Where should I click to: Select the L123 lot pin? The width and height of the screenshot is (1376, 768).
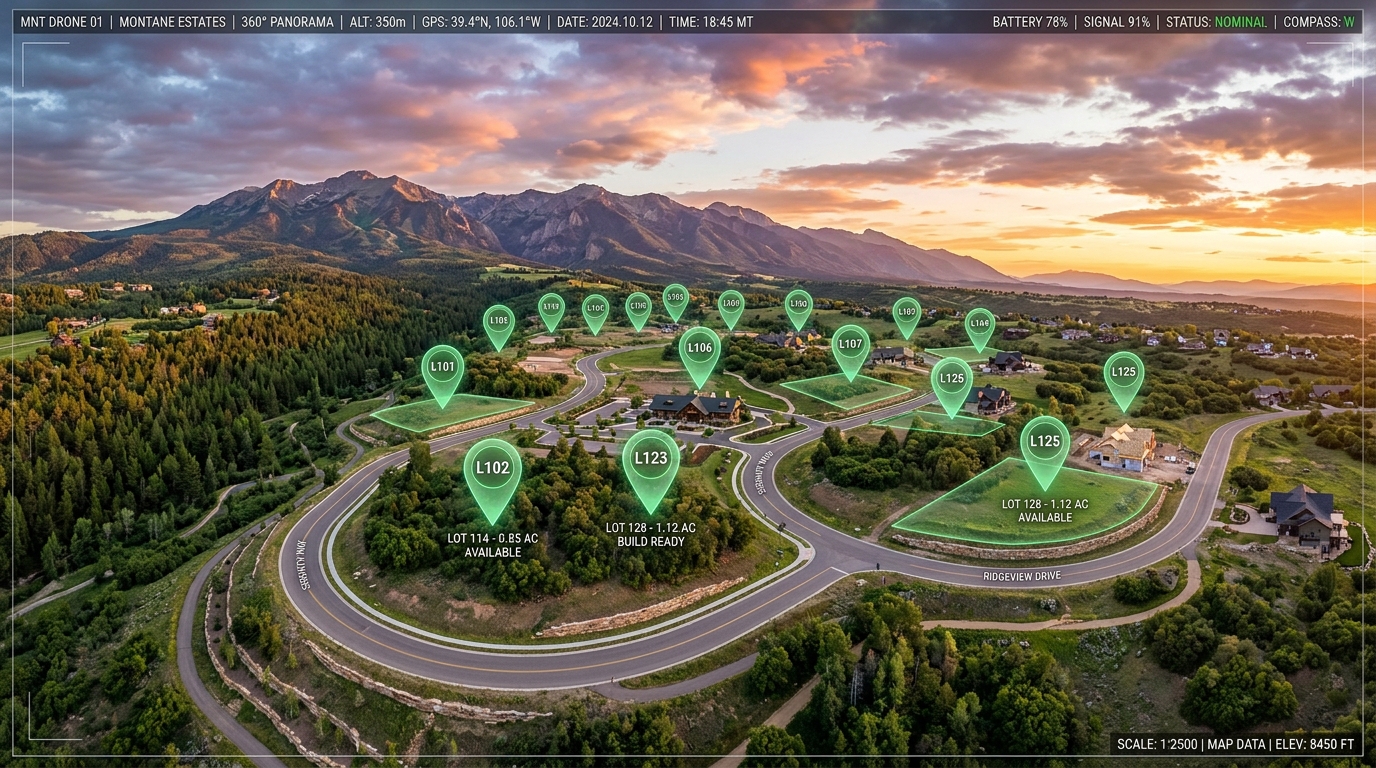[x=651, y=470]
